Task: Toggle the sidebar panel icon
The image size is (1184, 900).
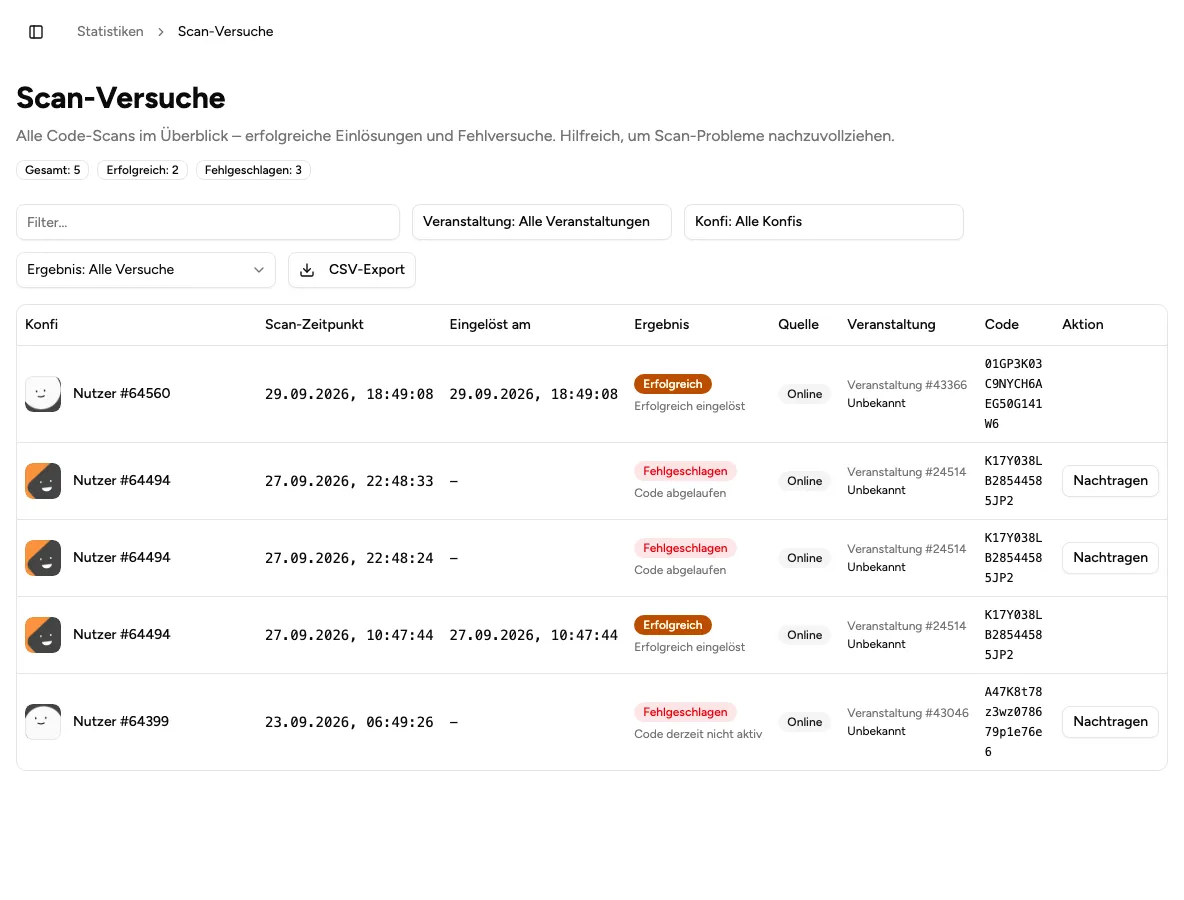Action: click(35, 32)
